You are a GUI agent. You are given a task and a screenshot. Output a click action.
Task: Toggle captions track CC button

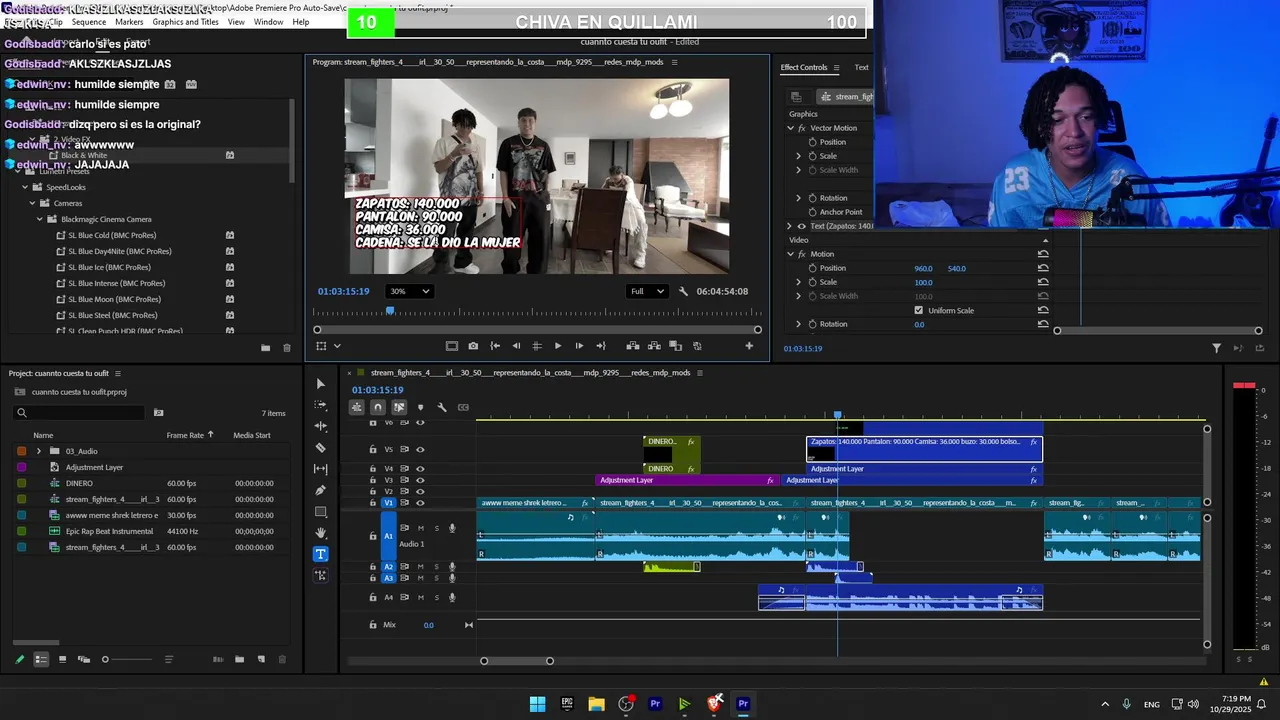coord(463,407)
